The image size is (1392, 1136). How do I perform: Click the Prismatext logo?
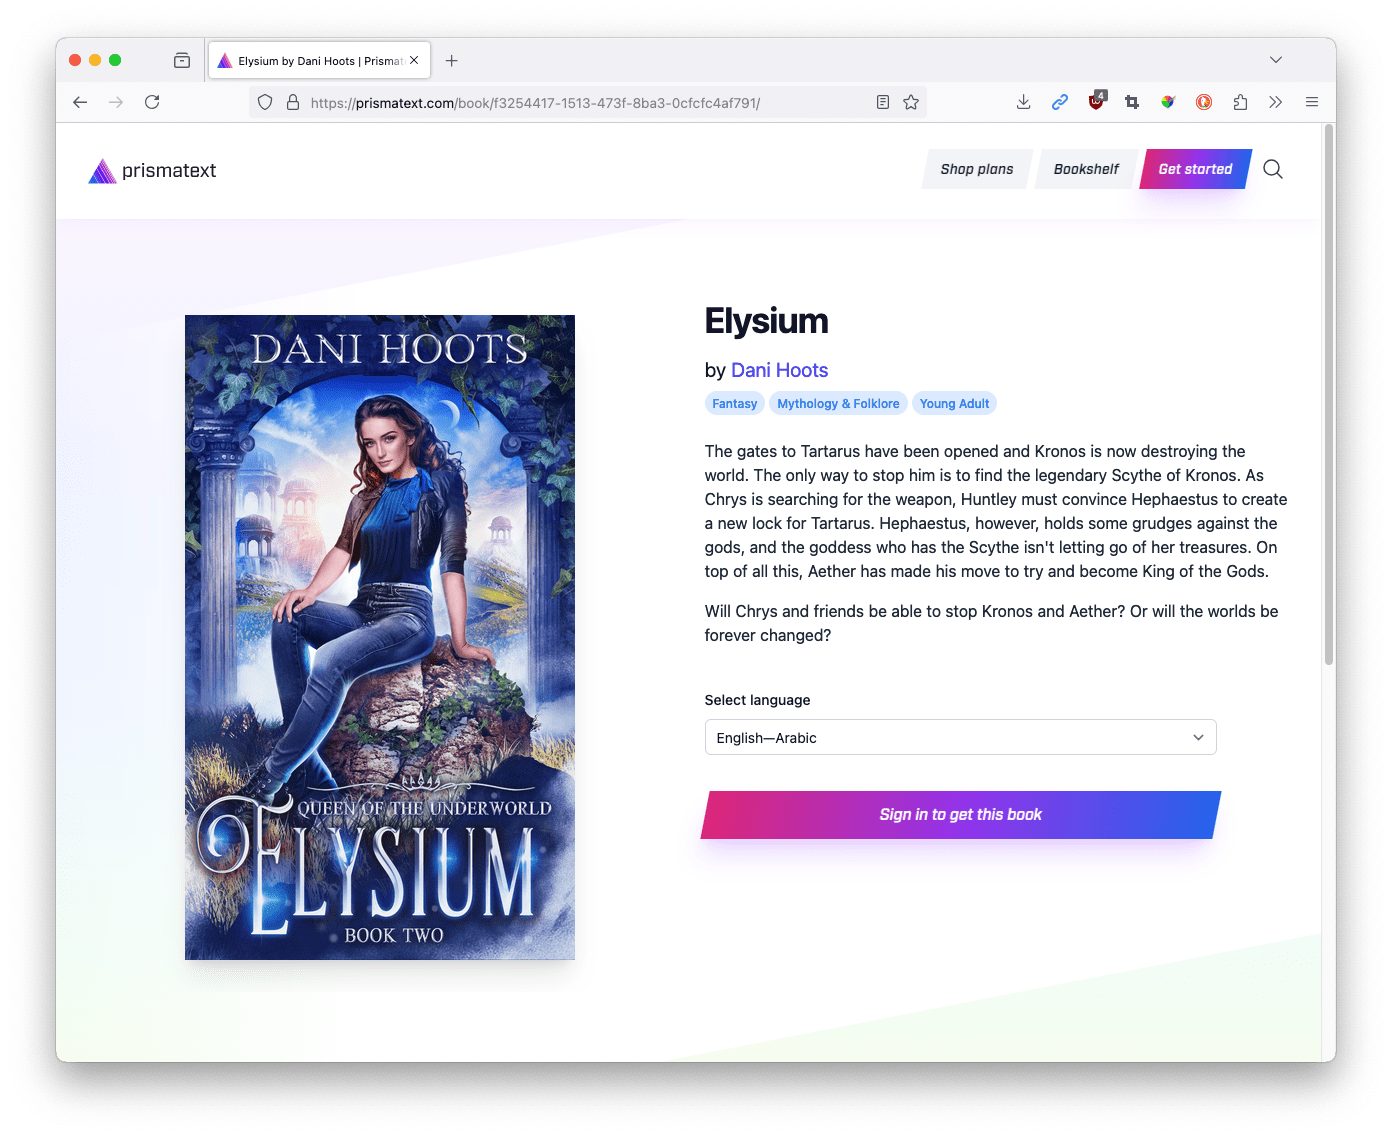[152, 170]
